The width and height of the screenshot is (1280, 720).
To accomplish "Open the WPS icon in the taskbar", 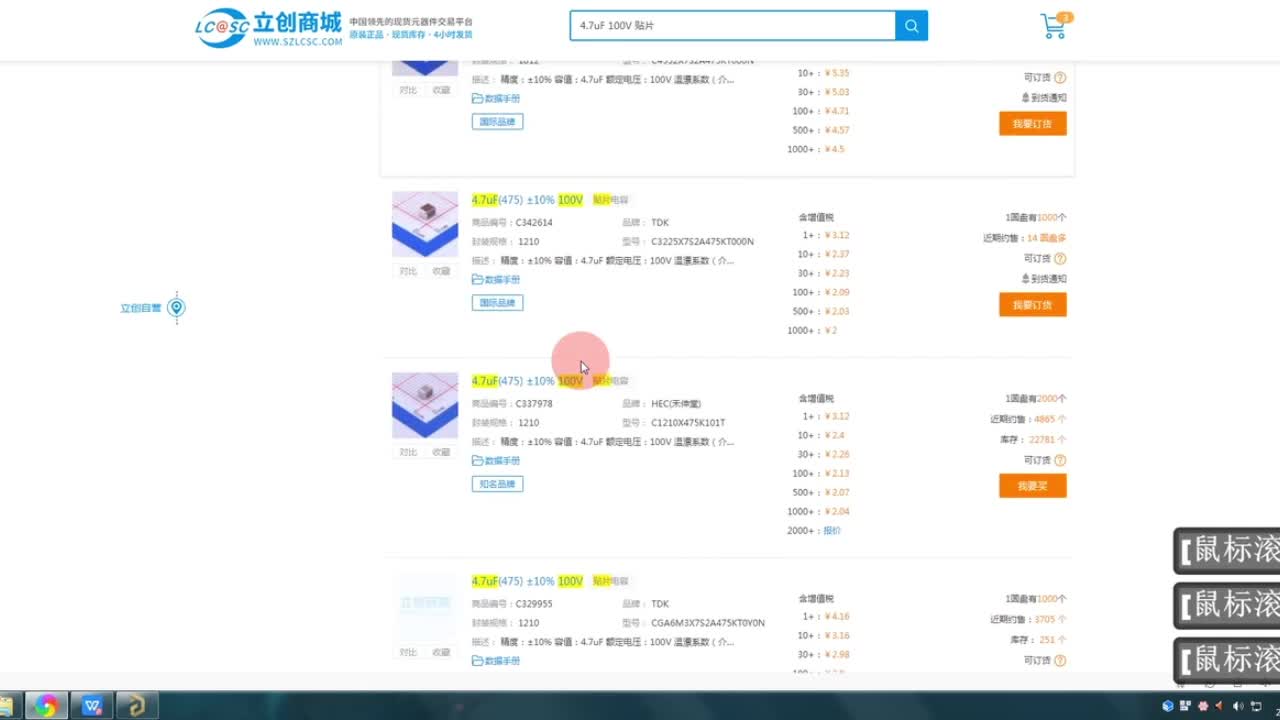I will [x=93, y=706].
